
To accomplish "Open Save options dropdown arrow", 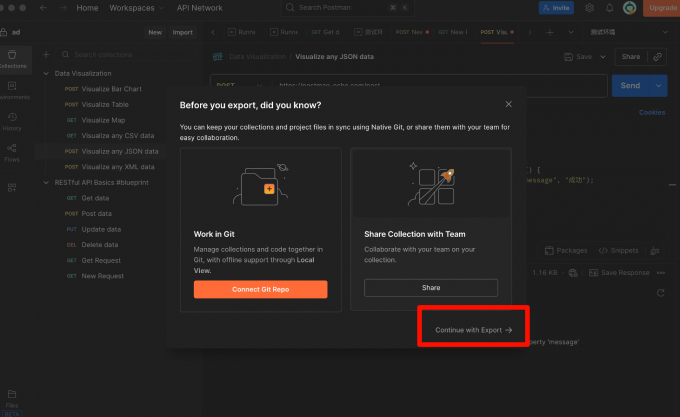I will pyautogui.click(x=603, y=57).
